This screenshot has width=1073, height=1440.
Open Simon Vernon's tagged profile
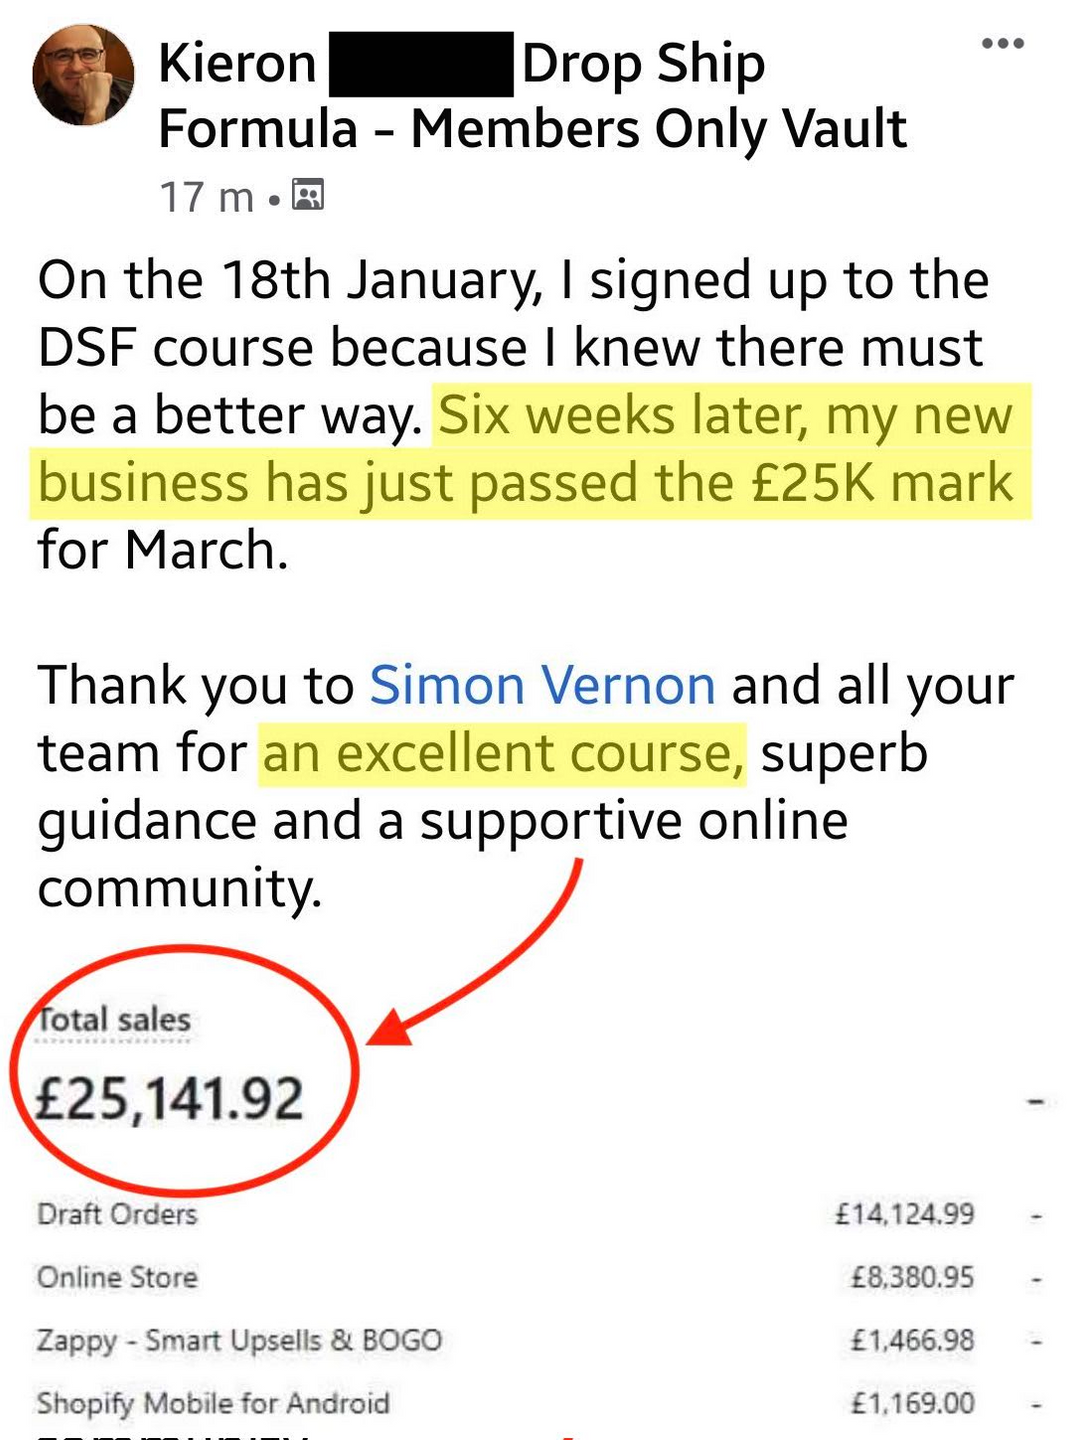[x=542, y=686]
